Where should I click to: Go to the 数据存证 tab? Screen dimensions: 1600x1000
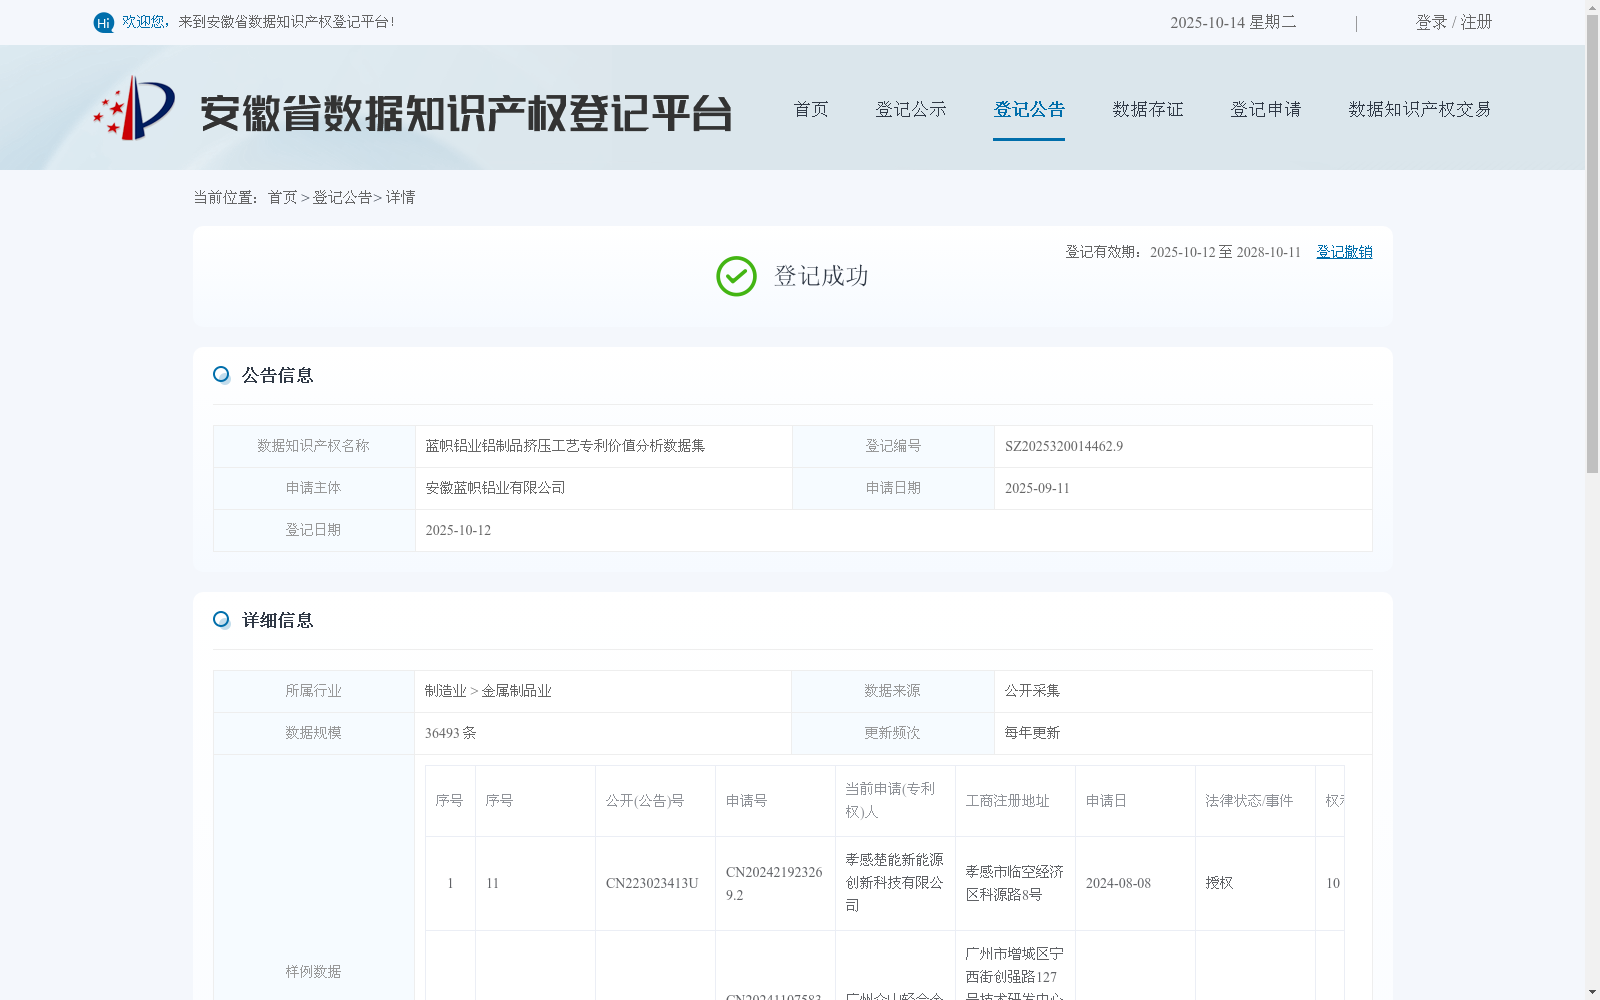1148,109
